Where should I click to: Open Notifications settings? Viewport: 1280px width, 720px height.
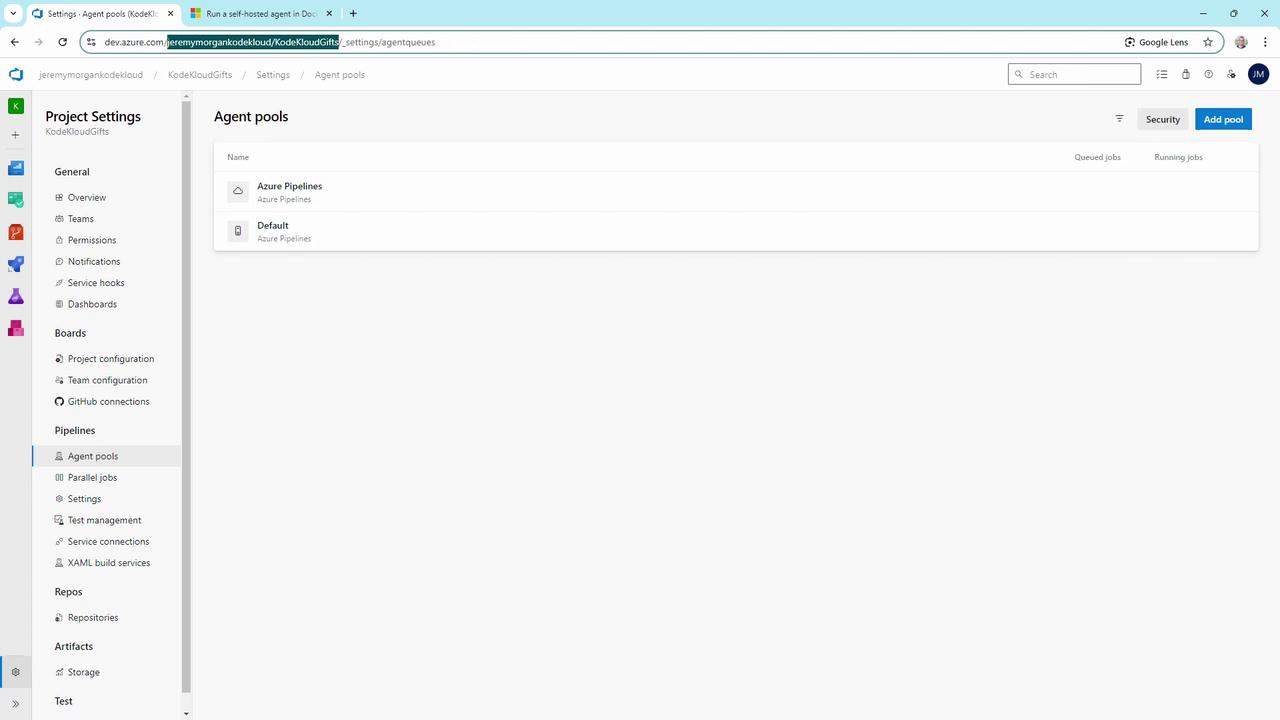pyautogui.click(x=93, y=262)
